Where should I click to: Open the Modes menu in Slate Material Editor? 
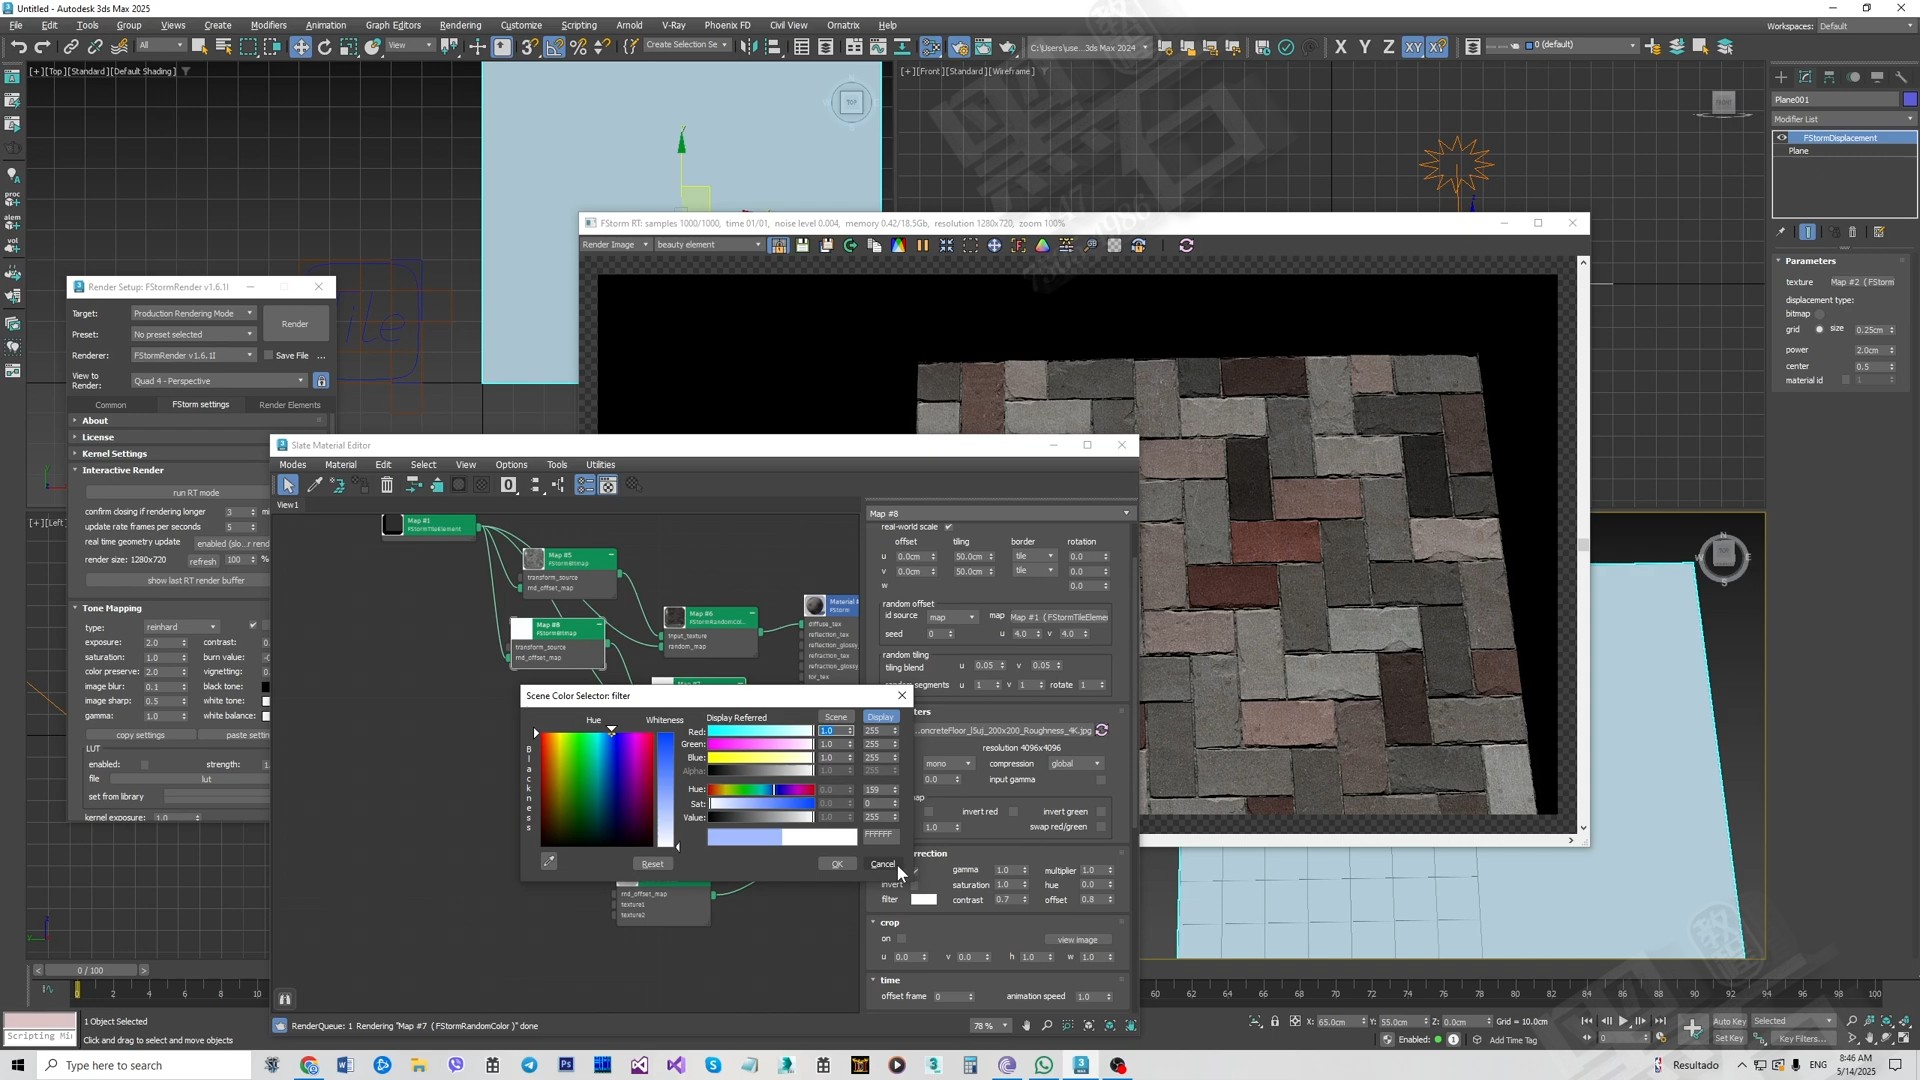click(x=292, y=465)
